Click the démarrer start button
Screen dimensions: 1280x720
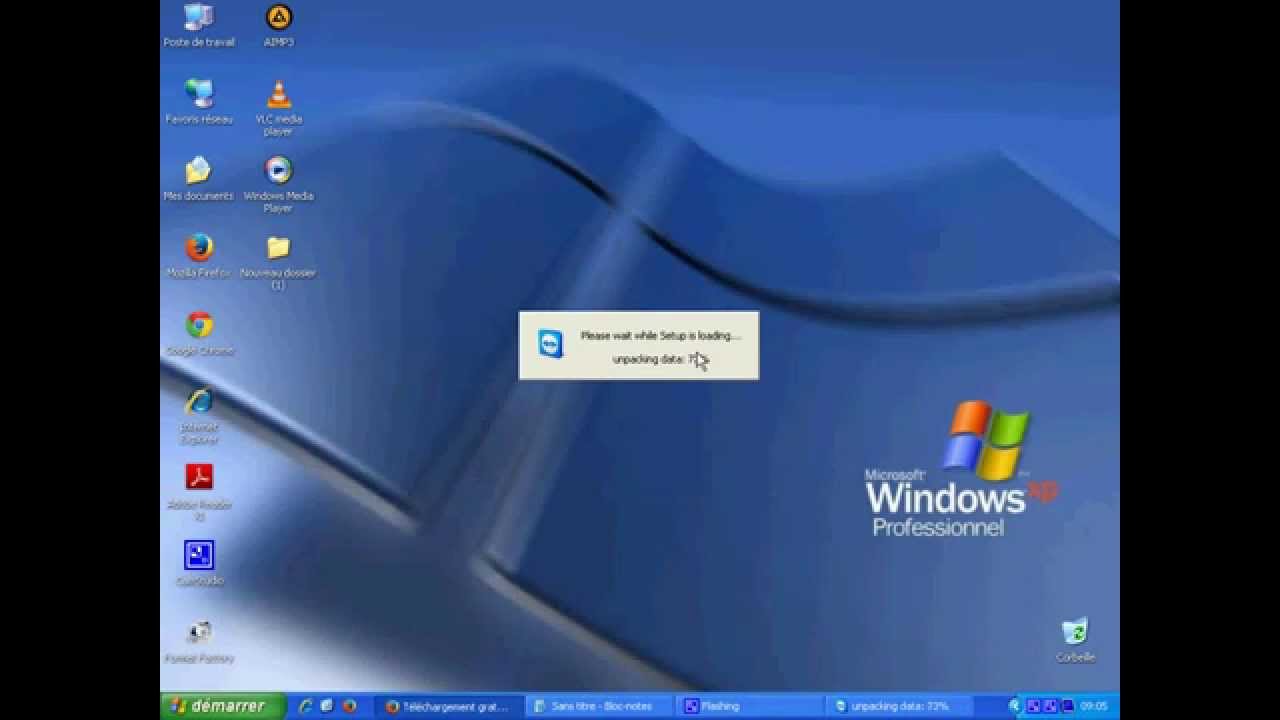click(x=222, y=706)
